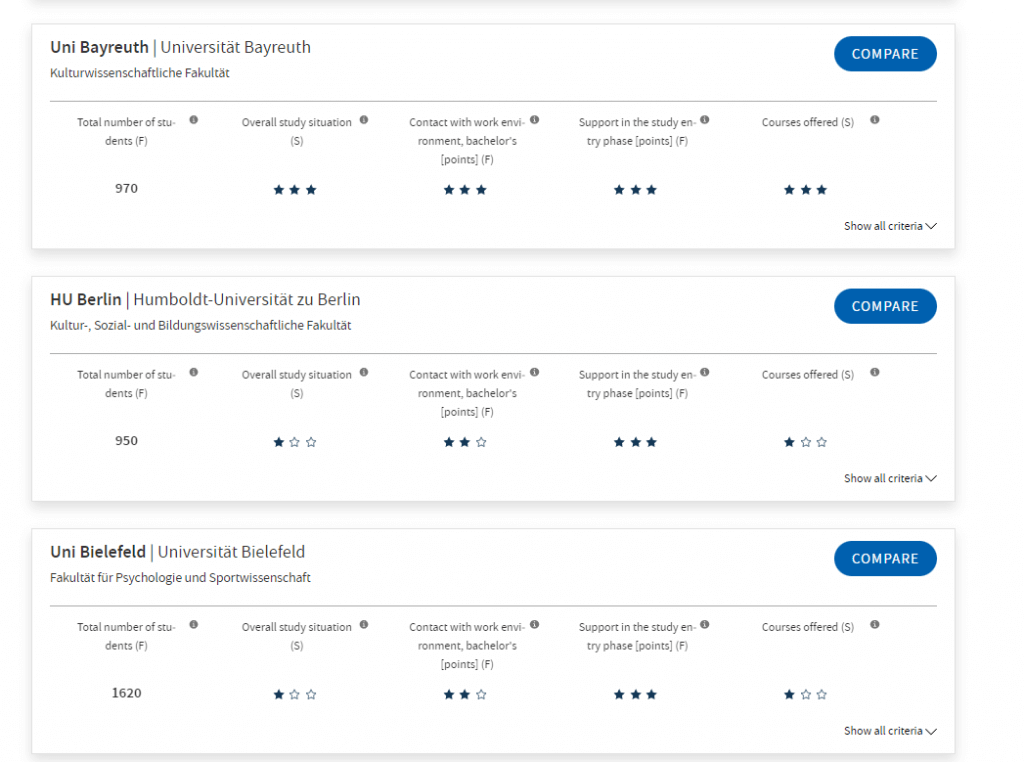Screen dimensions: 1024x762
Task: Click info icon for Courses offered in Uni Bielefeld card
Action: coord(875,625)
